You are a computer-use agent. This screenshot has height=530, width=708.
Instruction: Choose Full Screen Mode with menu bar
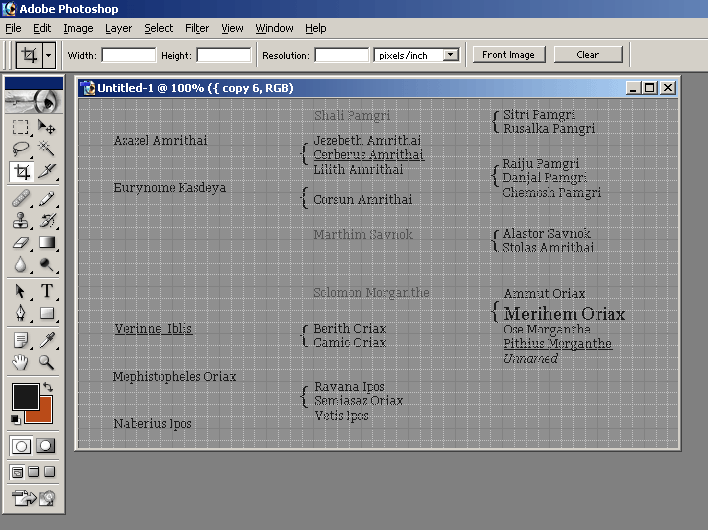(33, 472)
